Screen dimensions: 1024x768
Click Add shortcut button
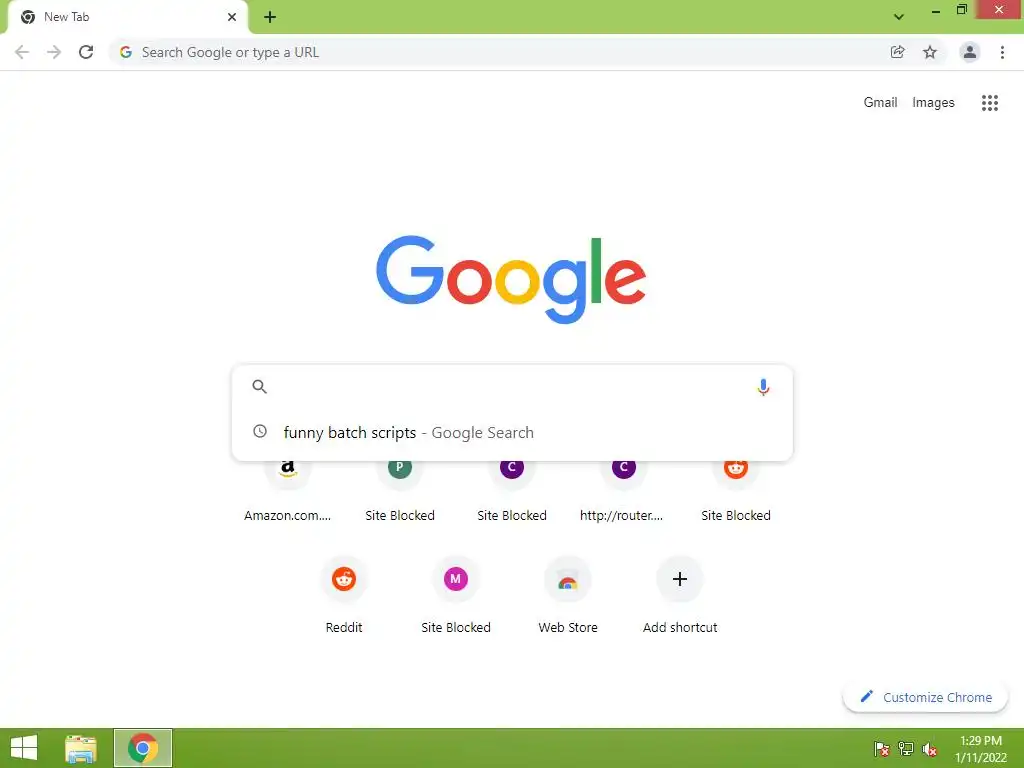pyautogui.click(x=680, y=595)
